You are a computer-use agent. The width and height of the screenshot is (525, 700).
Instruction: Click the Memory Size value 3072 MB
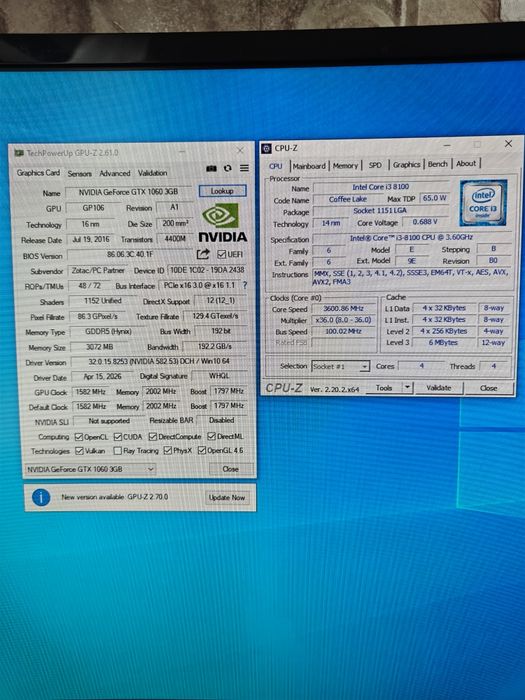[x=99, y=346]
